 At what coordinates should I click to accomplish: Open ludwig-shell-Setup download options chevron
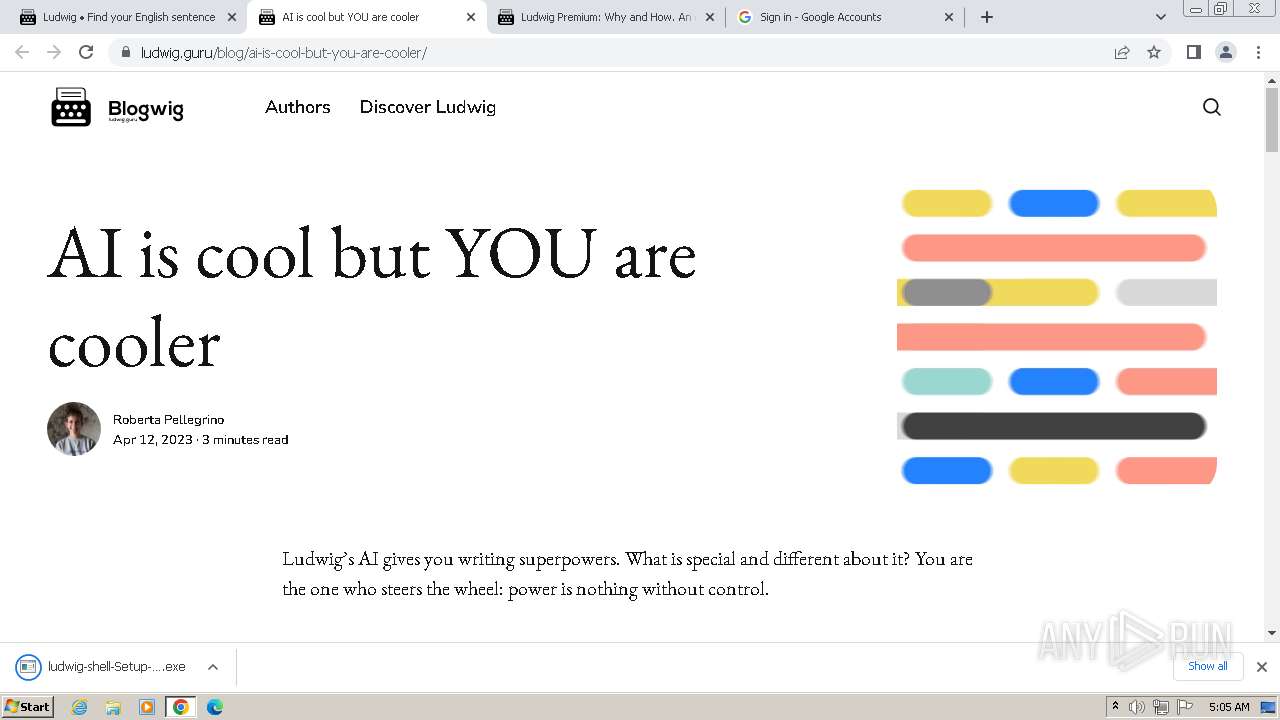click(213, 667)
